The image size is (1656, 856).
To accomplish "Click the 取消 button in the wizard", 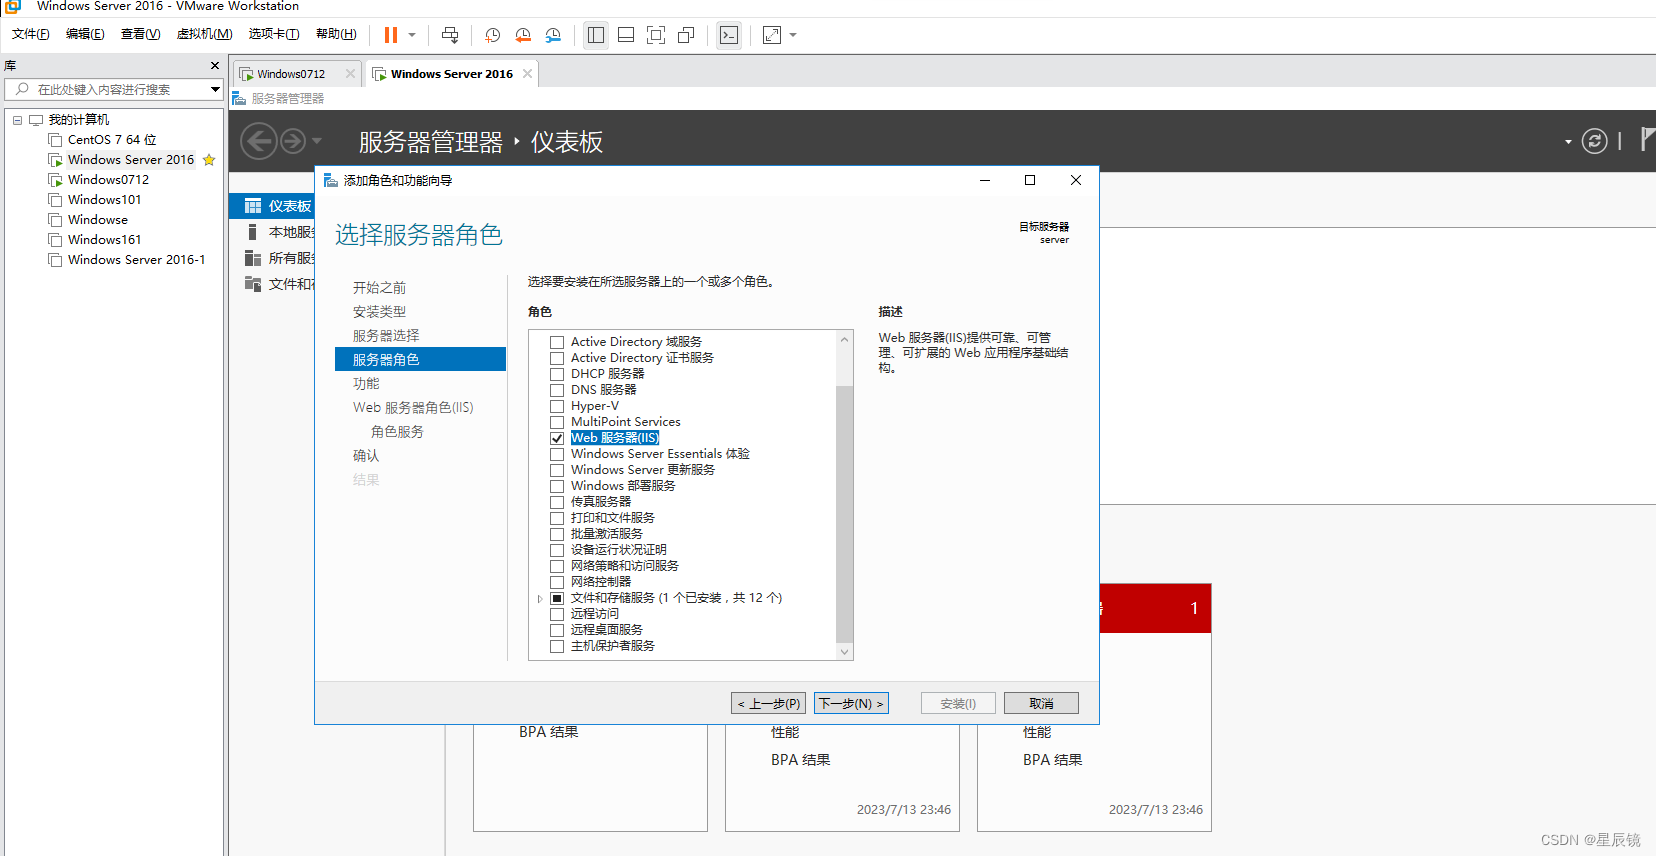I will [1041, 703].
